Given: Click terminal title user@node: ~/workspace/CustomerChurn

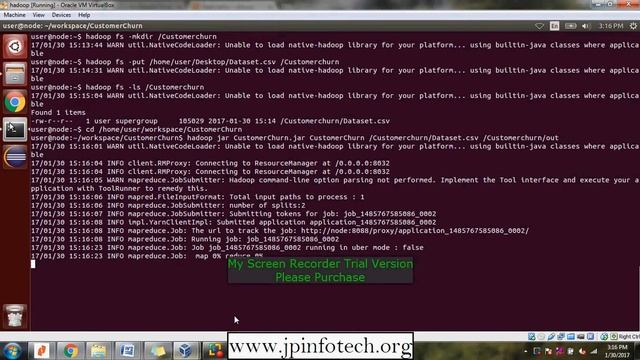Looking at the screenshot, I should [73, 26].
